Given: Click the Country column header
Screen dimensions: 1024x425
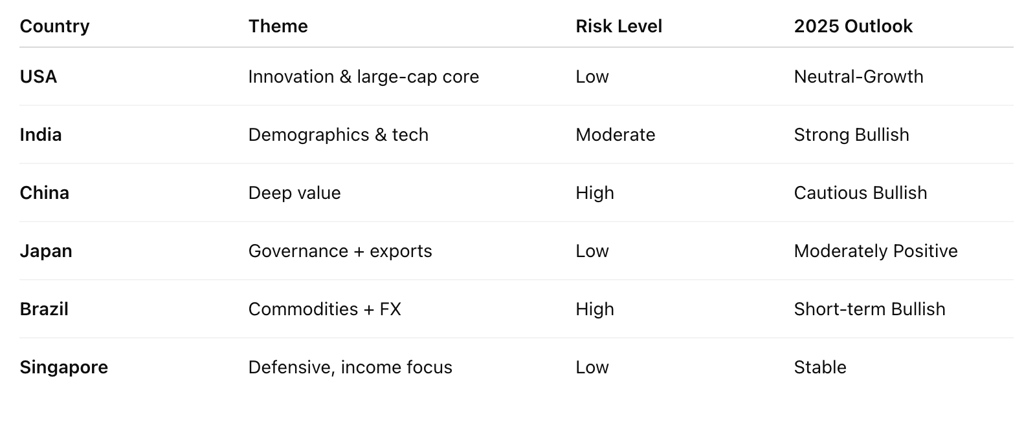Looking at the screenshot, I should click(55, 26).
